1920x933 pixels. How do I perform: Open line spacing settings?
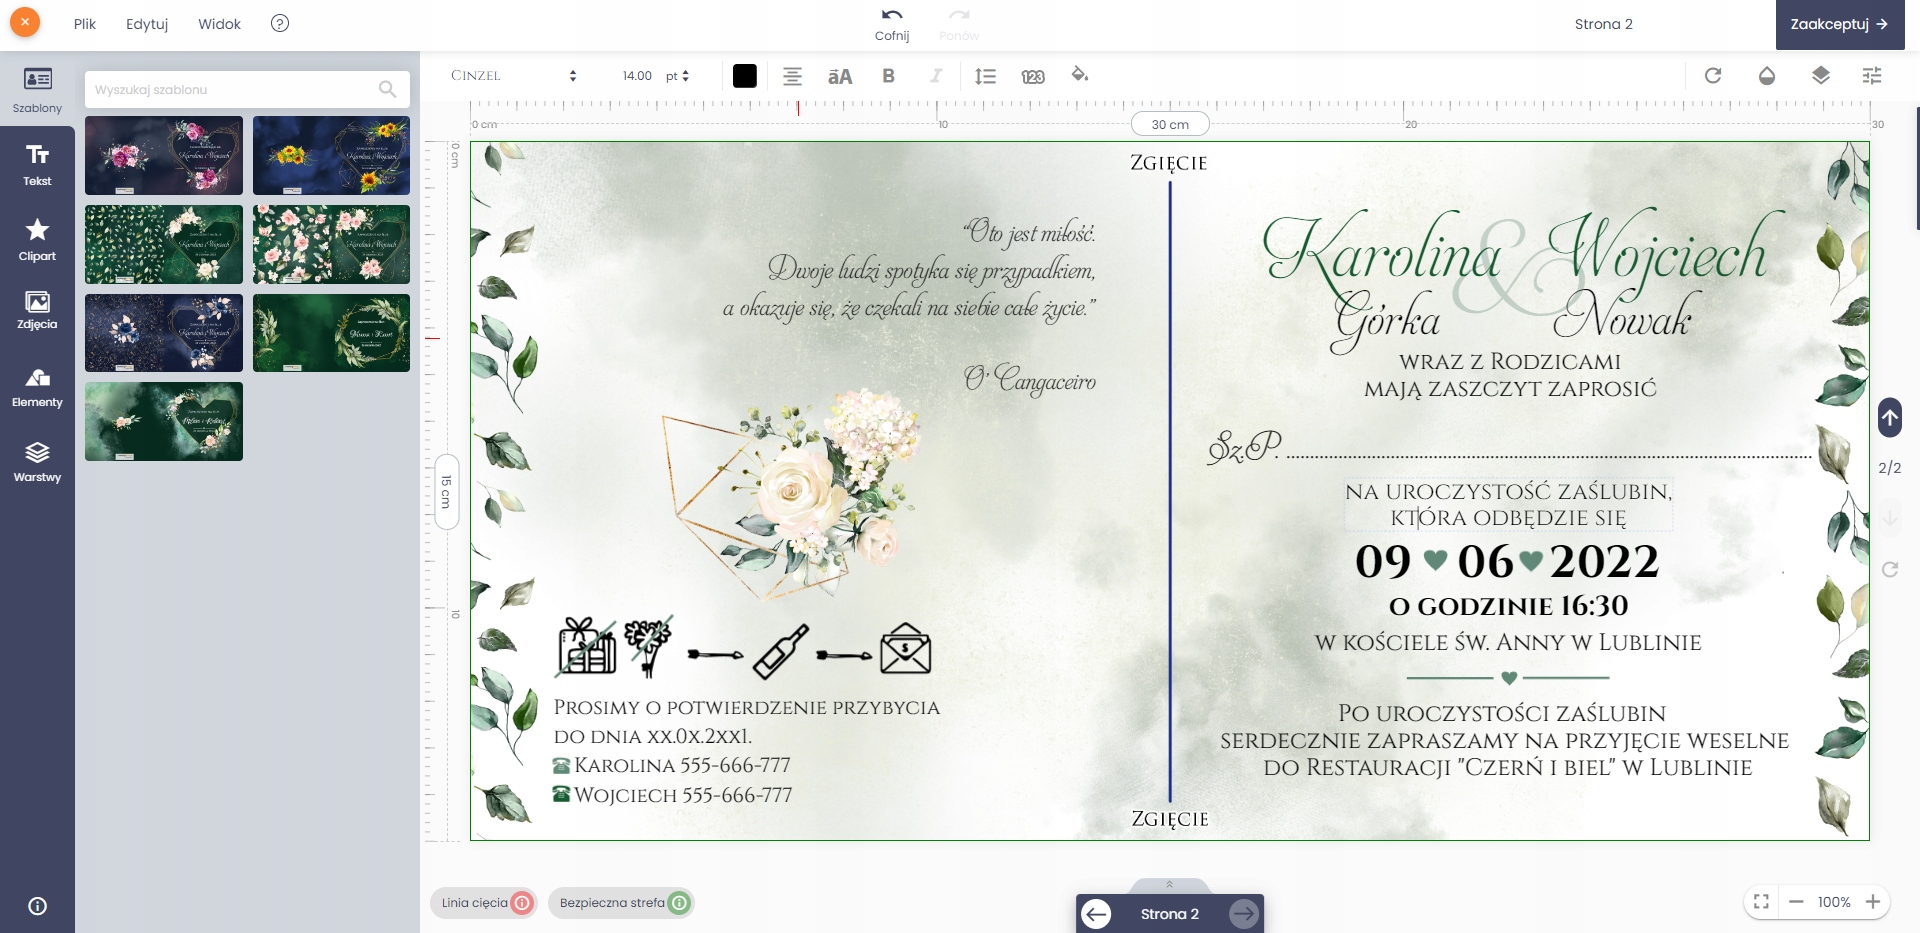click(985, 76)
